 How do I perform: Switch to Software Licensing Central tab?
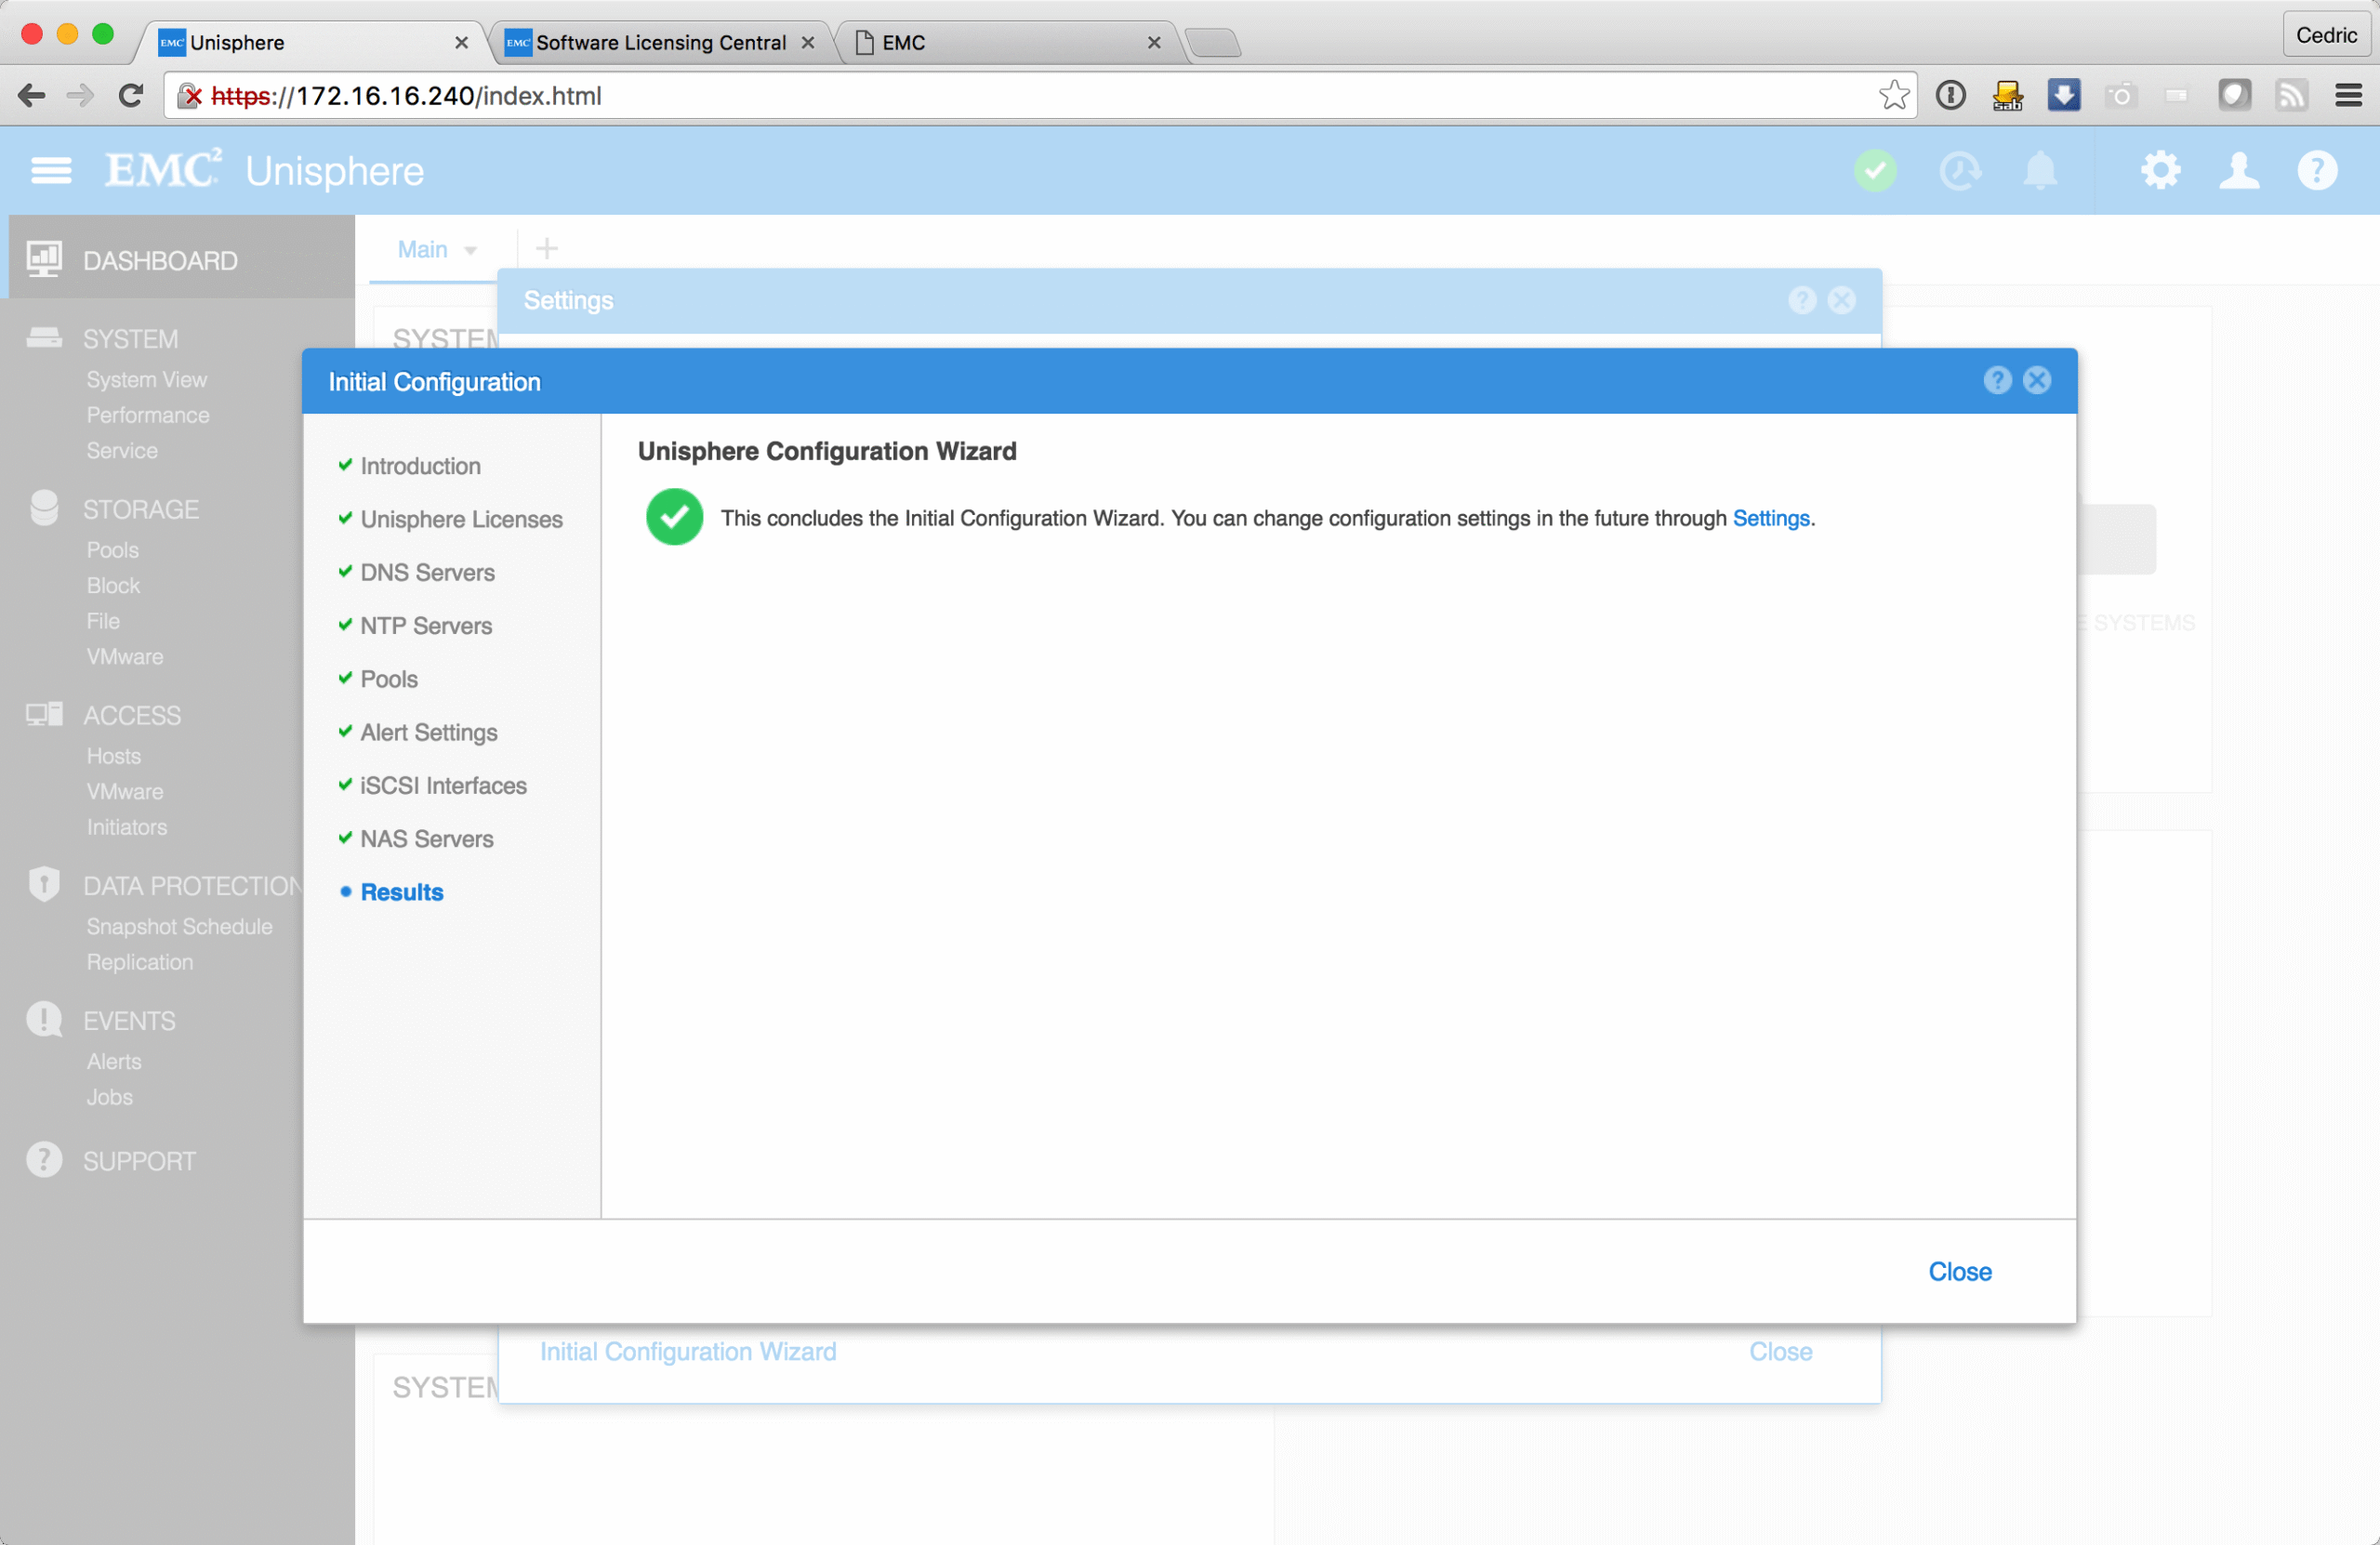[x=660, y=43]
